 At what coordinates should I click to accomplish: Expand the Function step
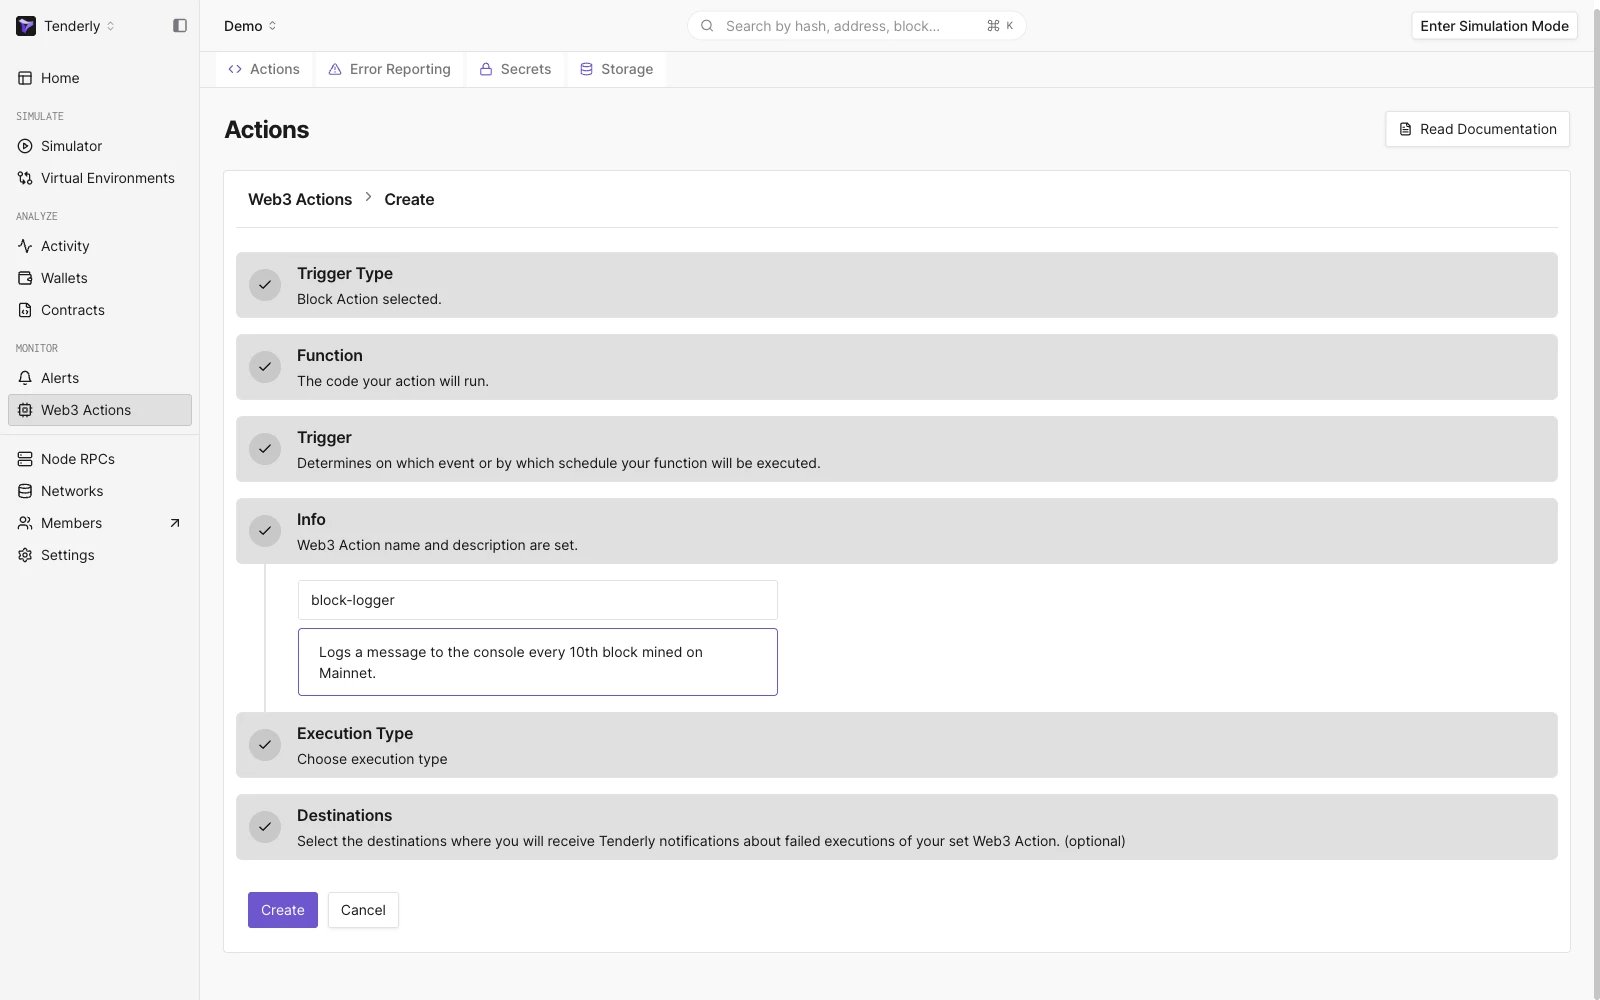pos(896,367)
